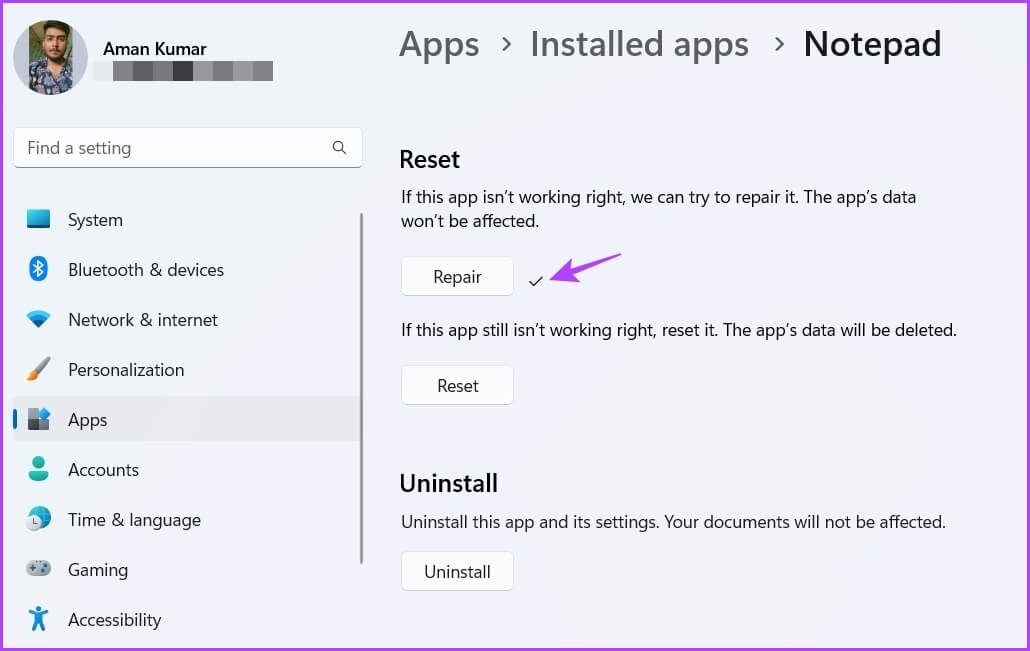Screen dimensions: 1030x651
Task: Click the Accounts person icon
Action: (x=38, y=469)
